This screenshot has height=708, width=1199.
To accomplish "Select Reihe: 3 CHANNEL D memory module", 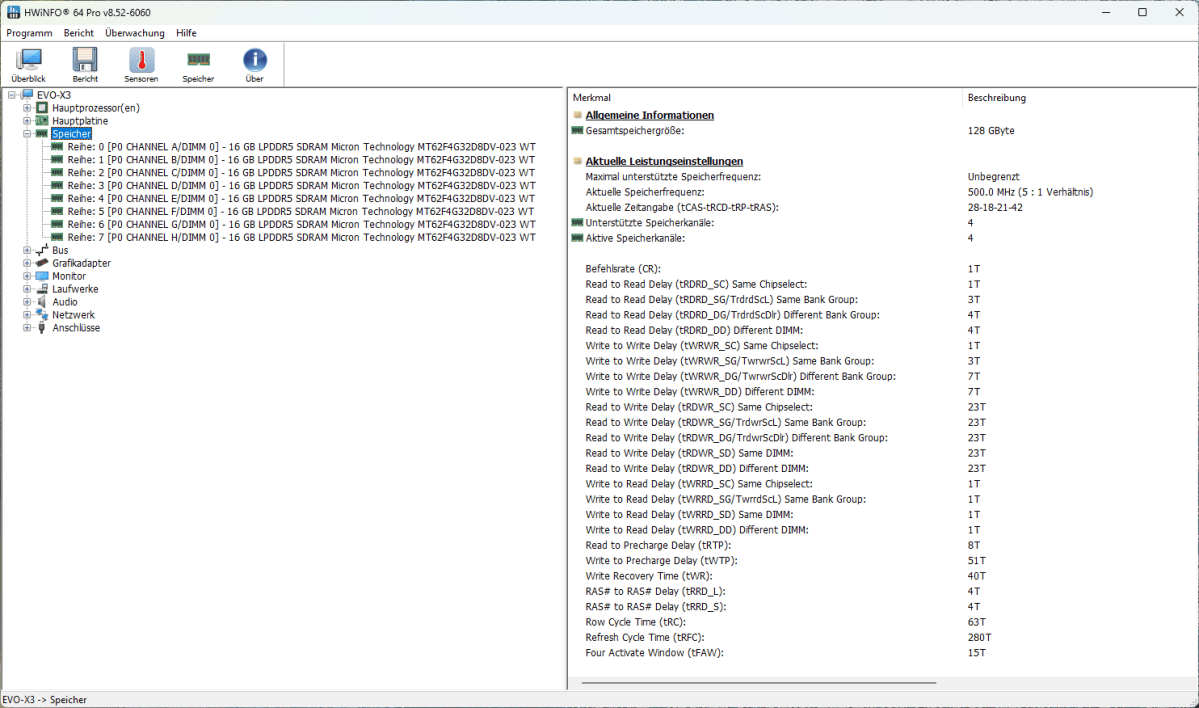I will pos(301,186).
